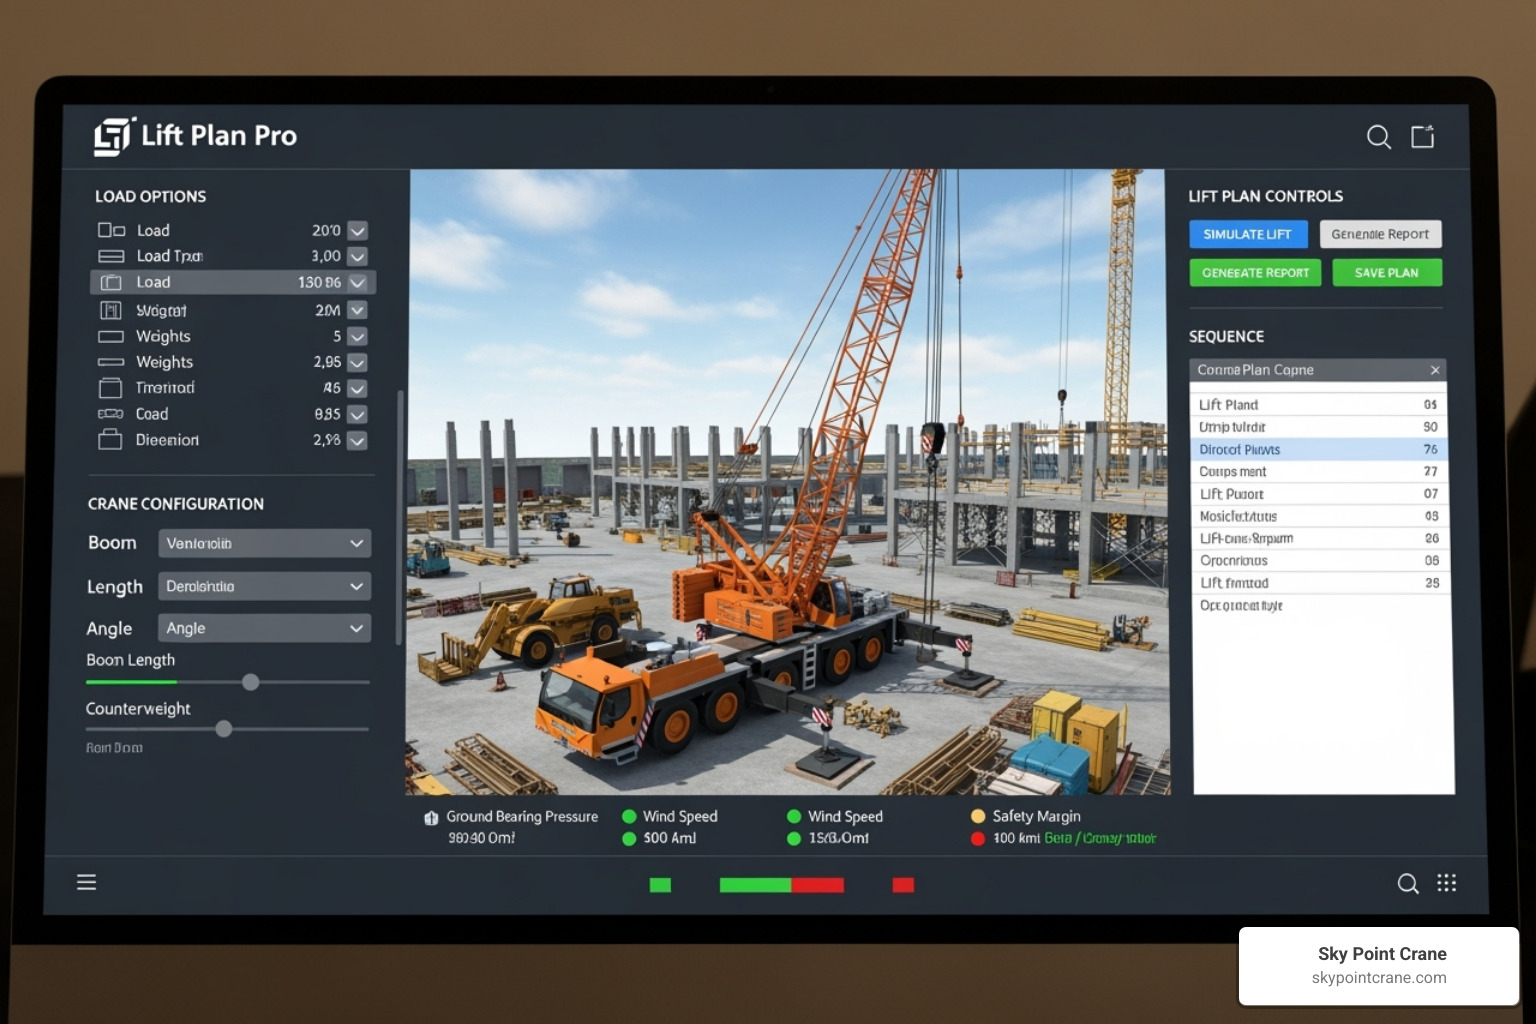Click the green Save Plan button
Viewport: 1536px width, 1024px height.
click(x=1387, y=272)
